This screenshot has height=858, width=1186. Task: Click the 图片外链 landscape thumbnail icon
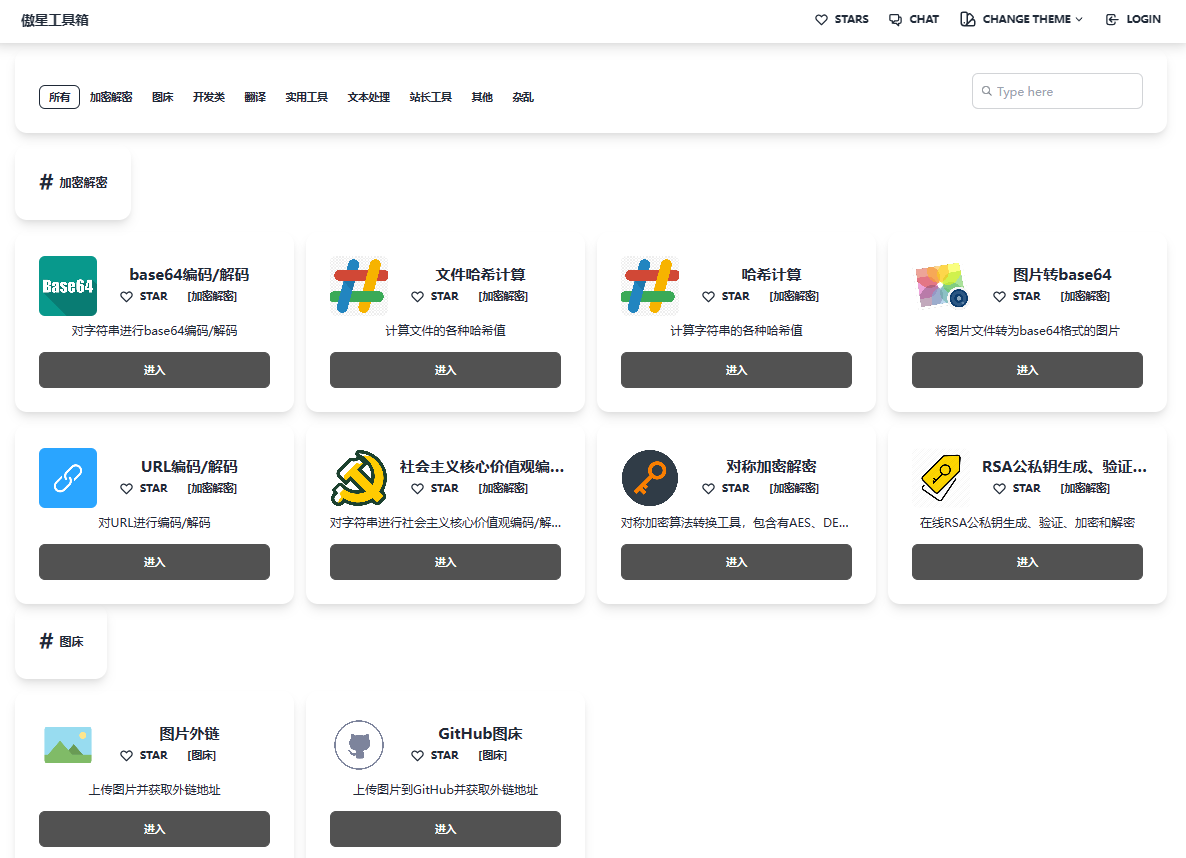click(68, 745)
